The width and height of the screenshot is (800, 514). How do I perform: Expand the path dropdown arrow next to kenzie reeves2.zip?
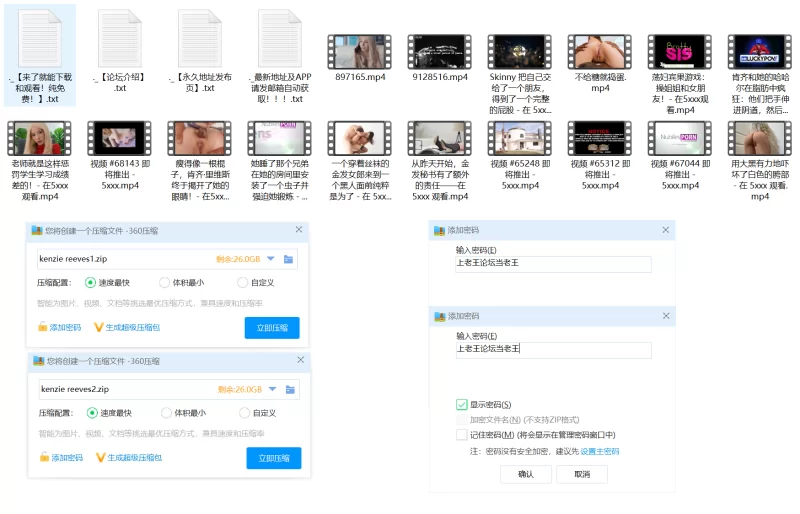point(271,389)
